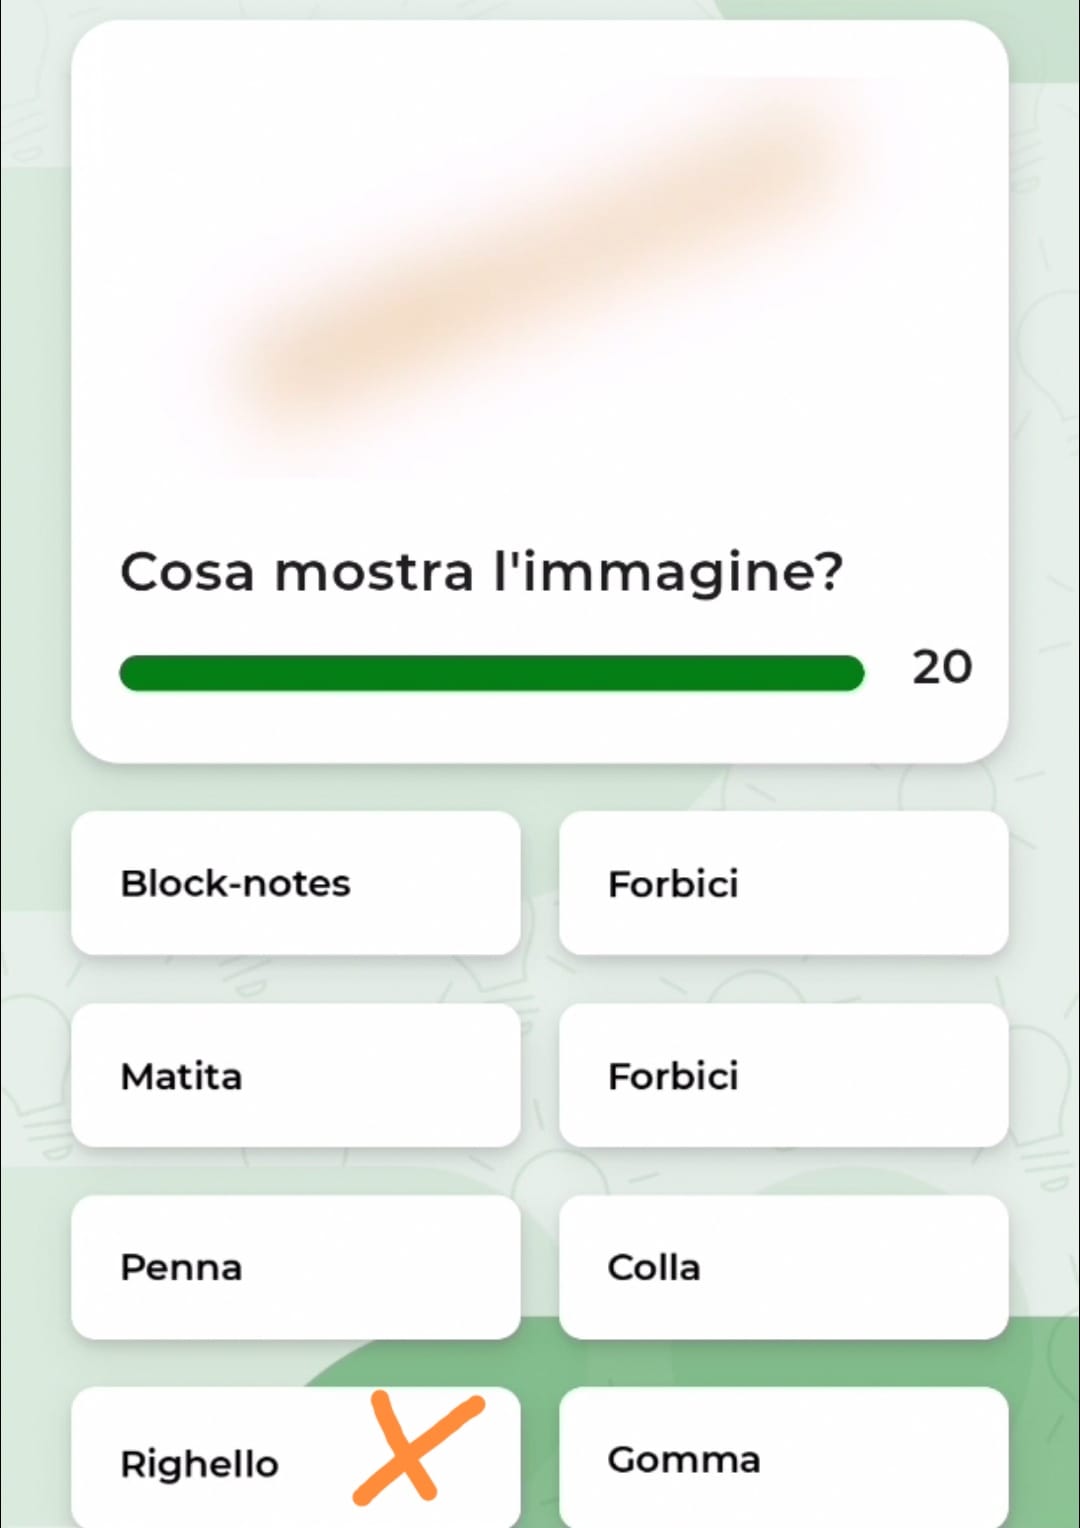This screenshot has height=1528, width=1080.
Task: Click the word 'Cosa' in the question
Action: (186, 573)
